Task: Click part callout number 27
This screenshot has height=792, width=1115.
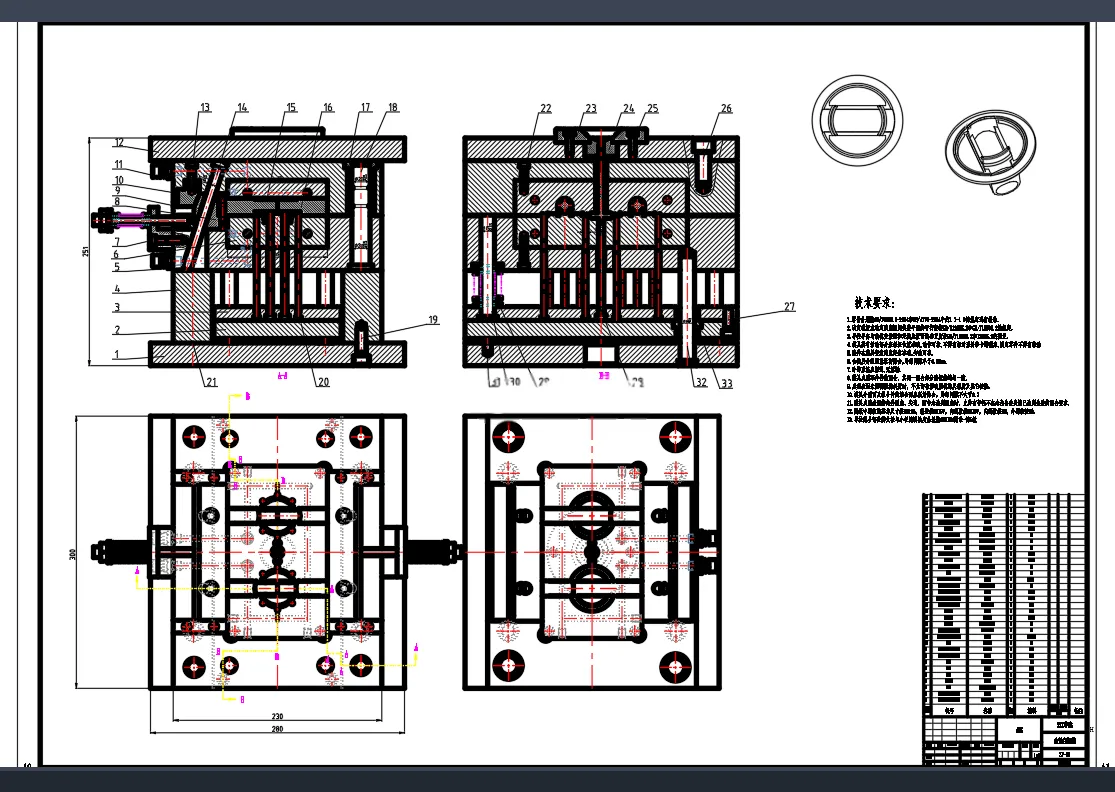Action: tap(789, 306)
